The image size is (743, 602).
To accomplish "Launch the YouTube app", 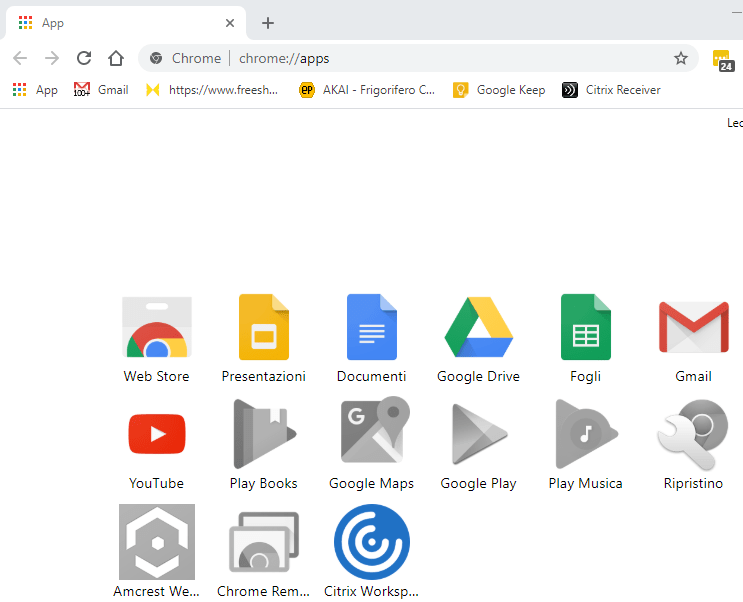I will tap(157, 434).
